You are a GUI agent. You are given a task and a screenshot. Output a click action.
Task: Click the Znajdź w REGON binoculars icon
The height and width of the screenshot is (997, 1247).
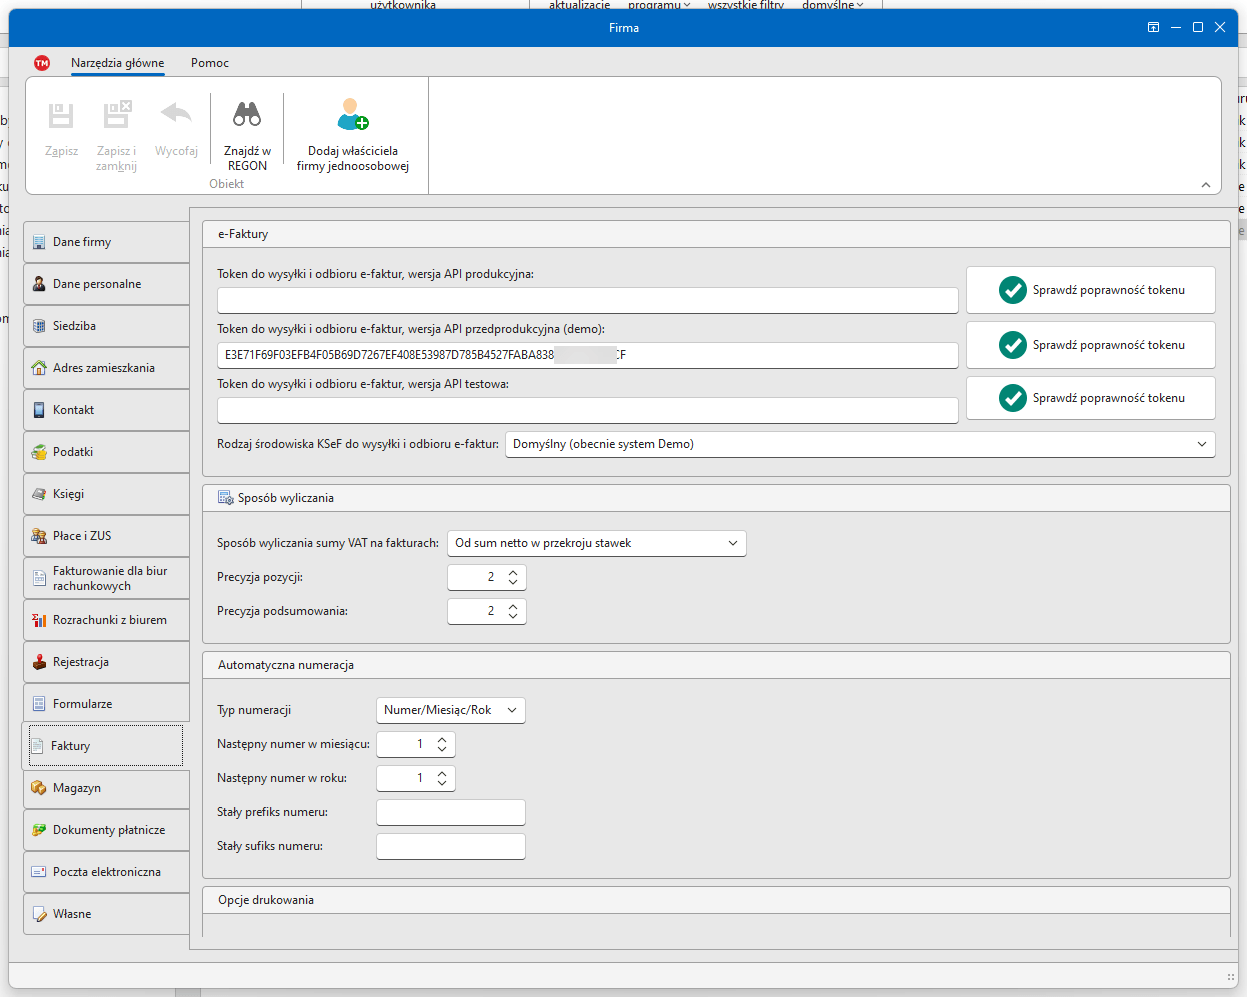(247, 115)
